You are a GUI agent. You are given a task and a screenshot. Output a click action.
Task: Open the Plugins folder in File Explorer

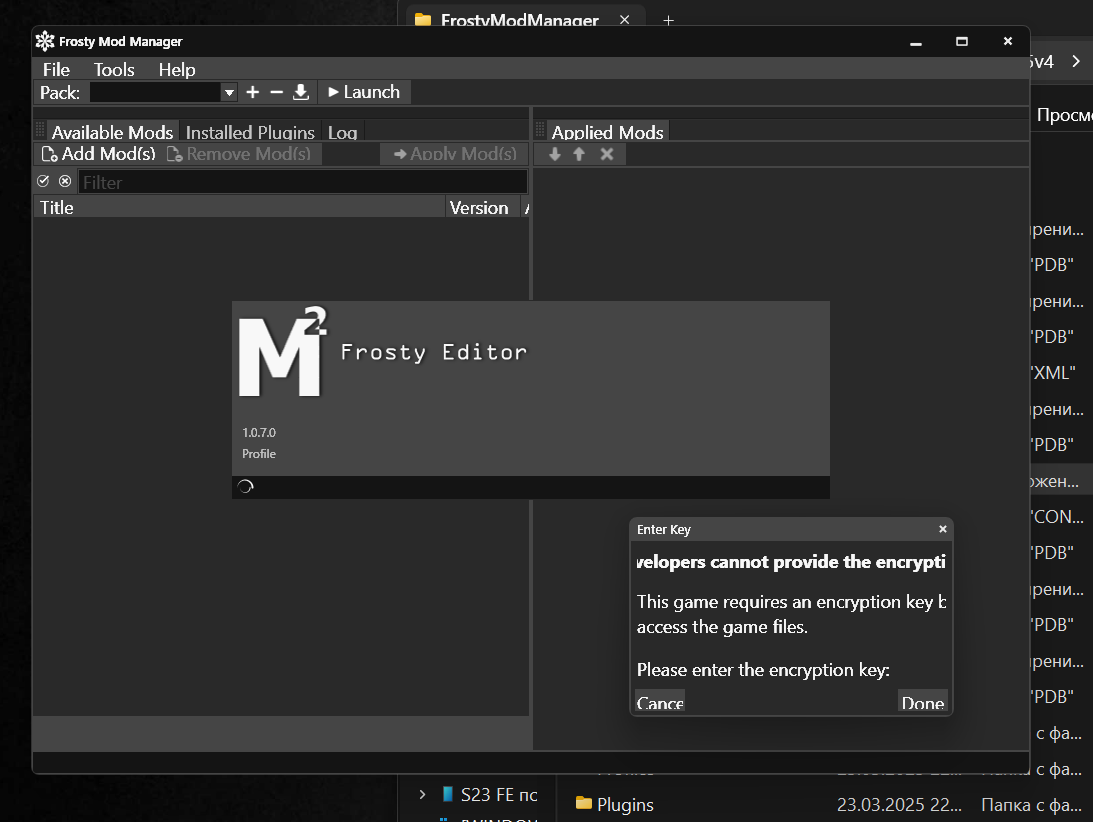[x=625, y=804]
